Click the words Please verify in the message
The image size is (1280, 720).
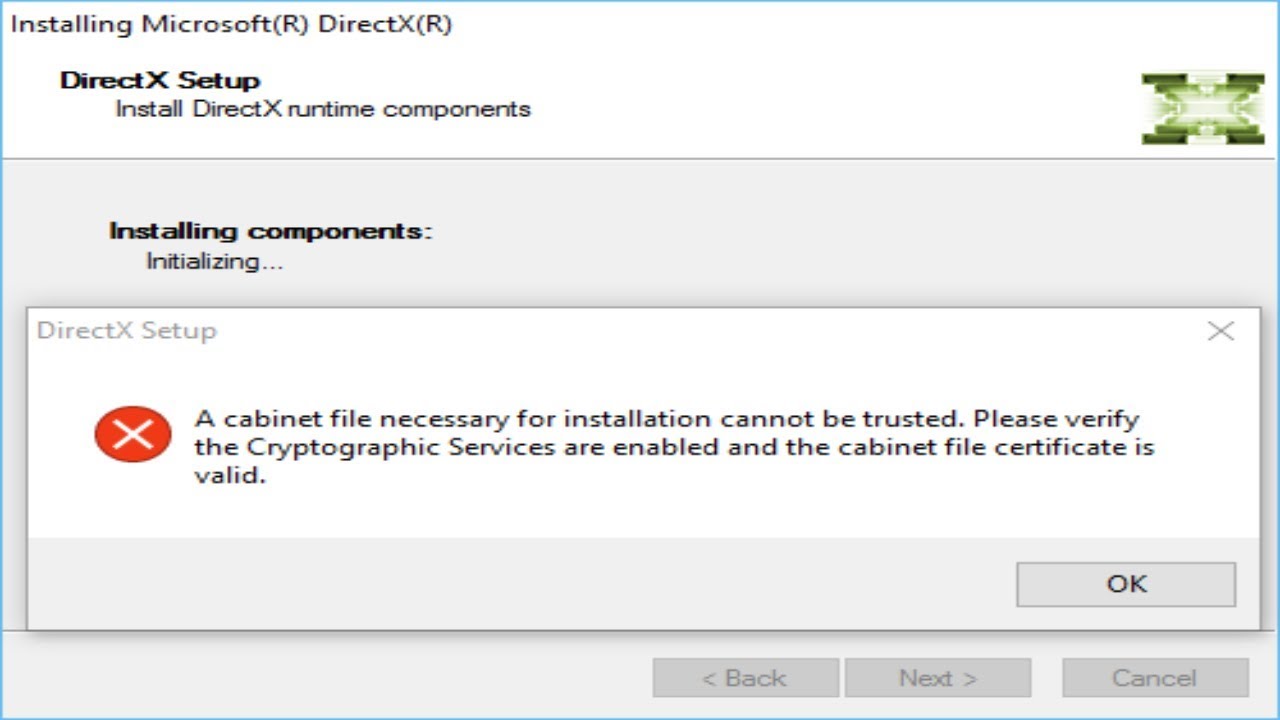pos(1057,418)
